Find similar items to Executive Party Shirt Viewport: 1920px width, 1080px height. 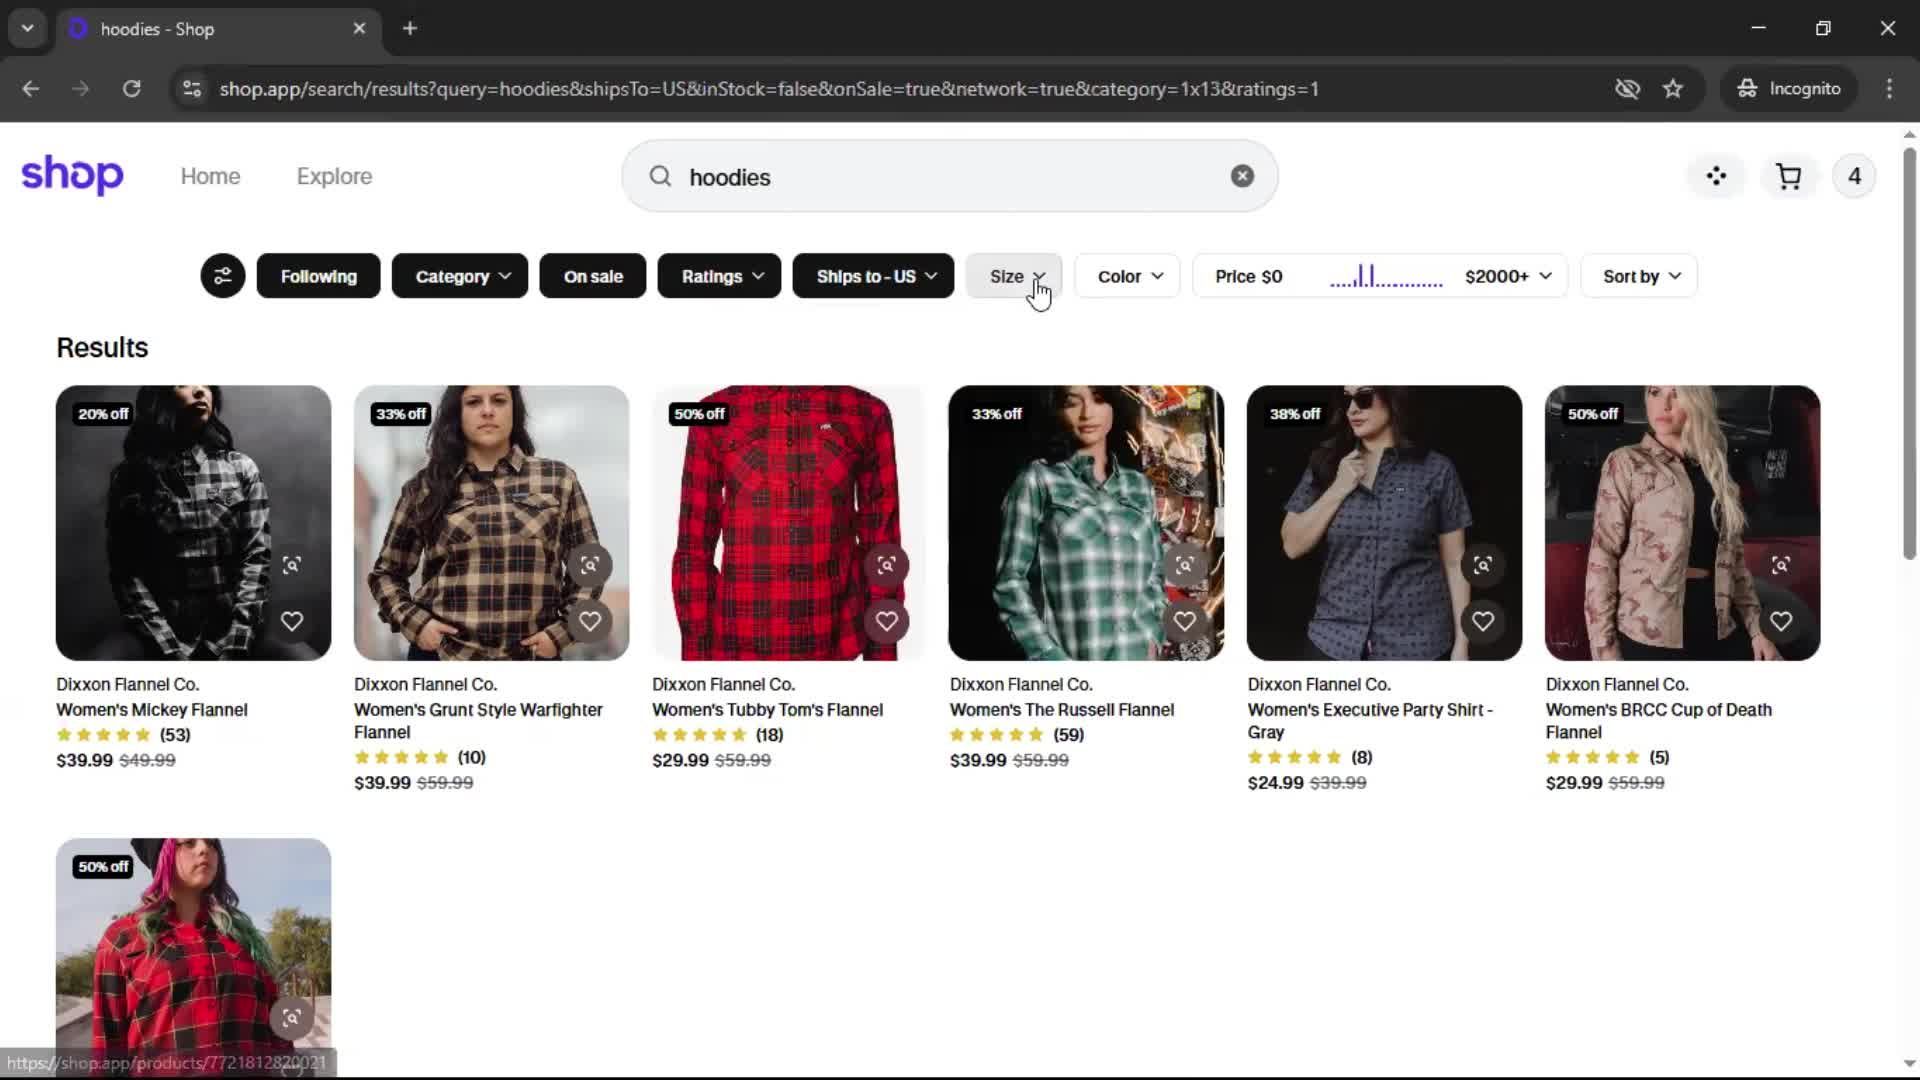[1482, 565]
